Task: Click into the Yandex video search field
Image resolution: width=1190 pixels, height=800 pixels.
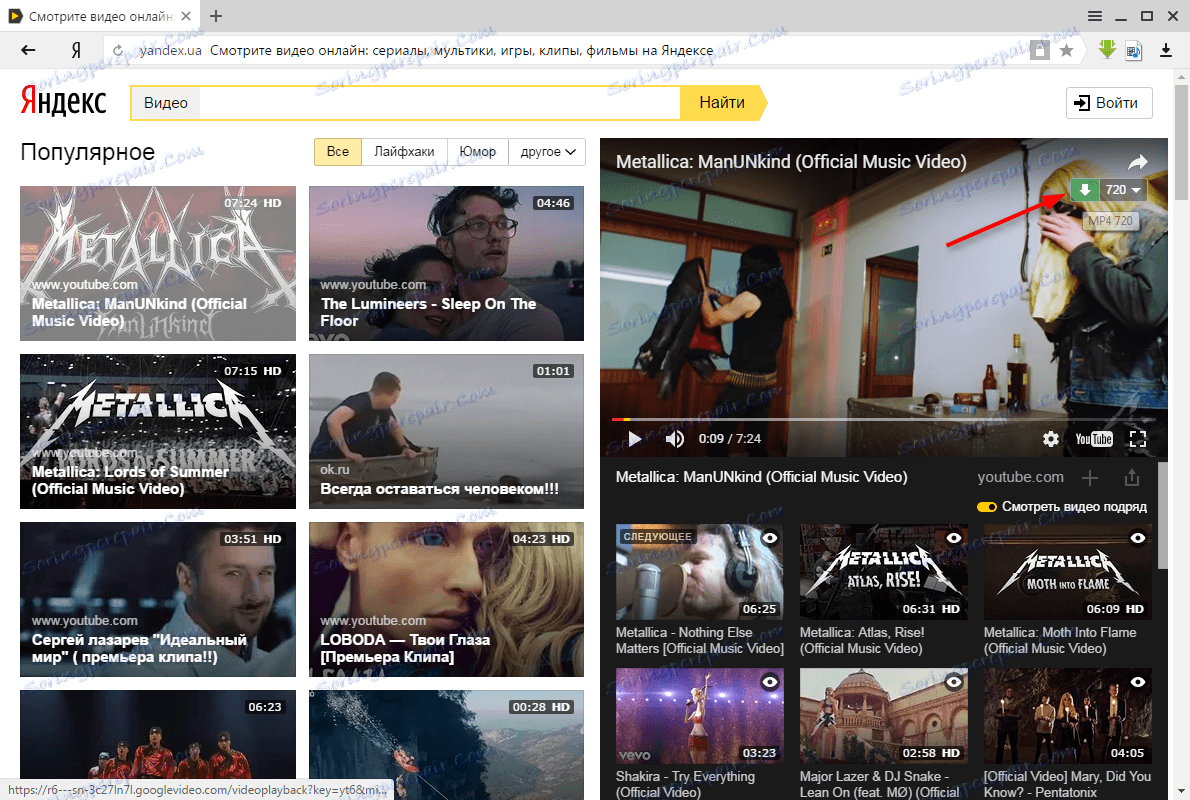Action: 440,102
